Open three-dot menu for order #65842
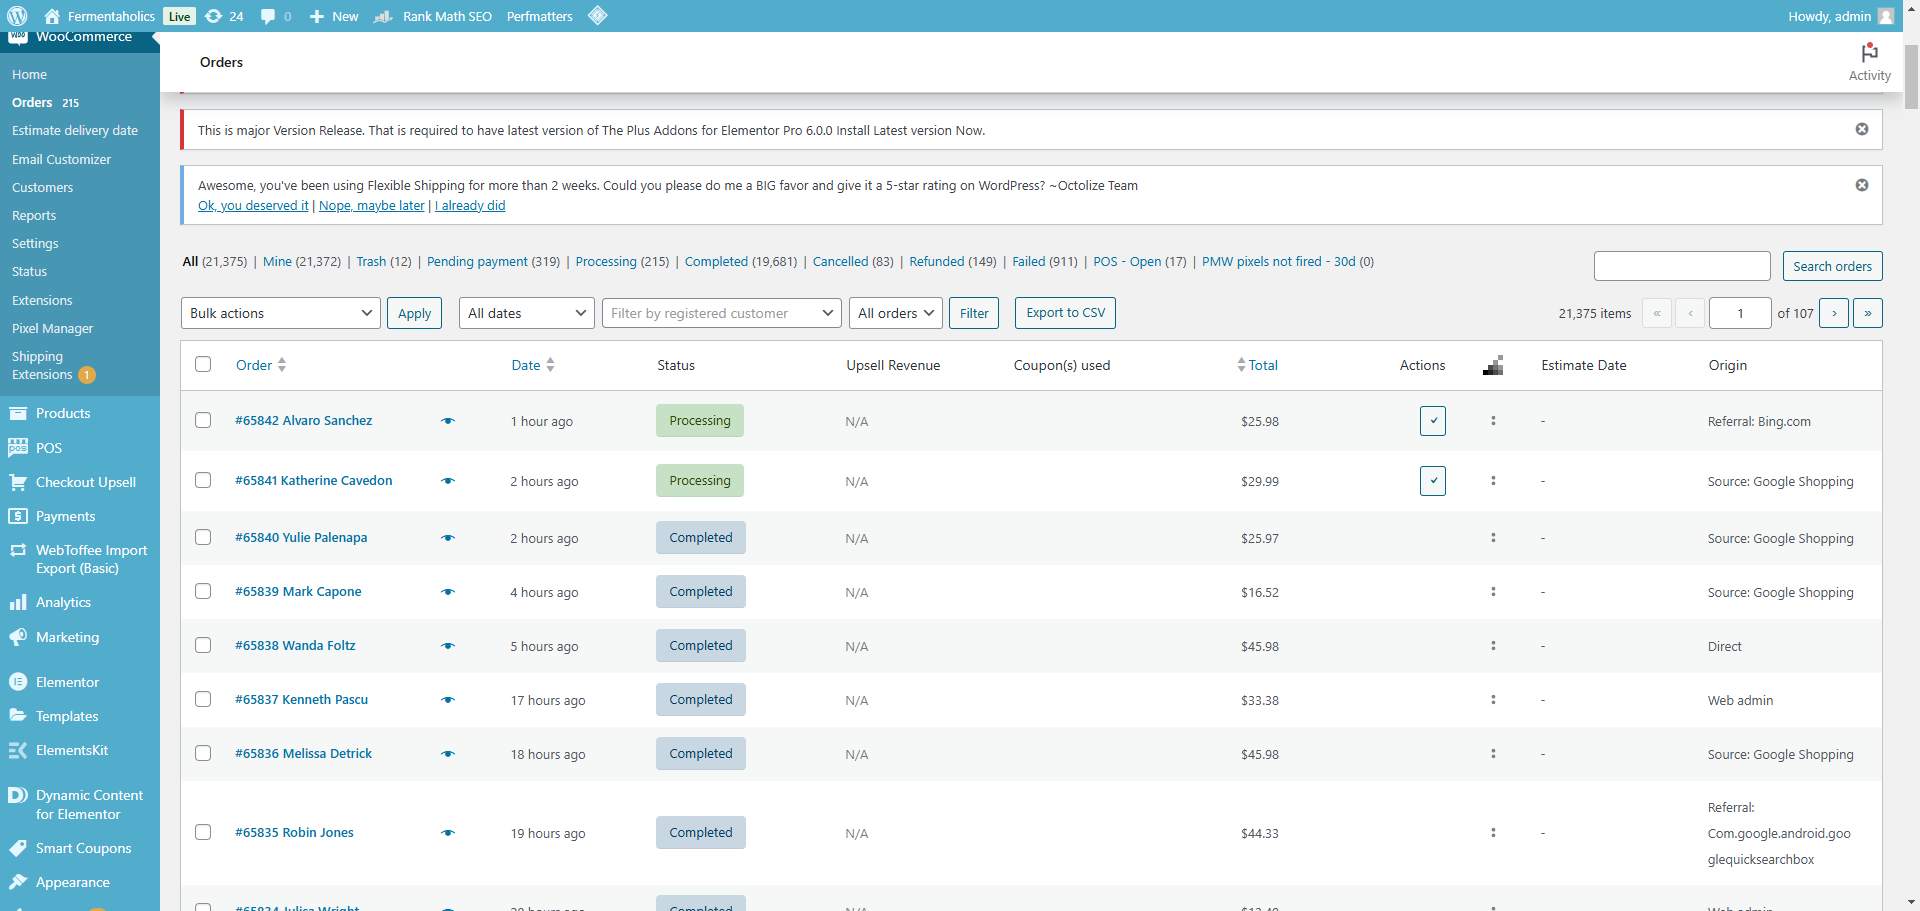The height and width of the screenshot is (911, 1920). [x=1493, y=421]
